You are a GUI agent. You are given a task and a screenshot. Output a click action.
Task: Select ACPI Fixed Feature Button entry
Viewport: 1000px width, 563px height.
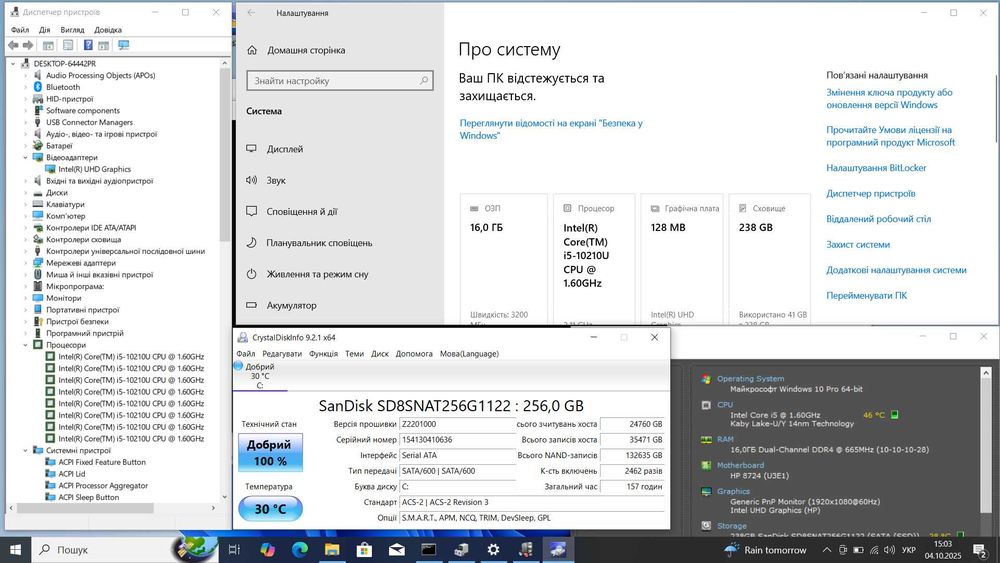pyautogui.click(x=102, y=462)
